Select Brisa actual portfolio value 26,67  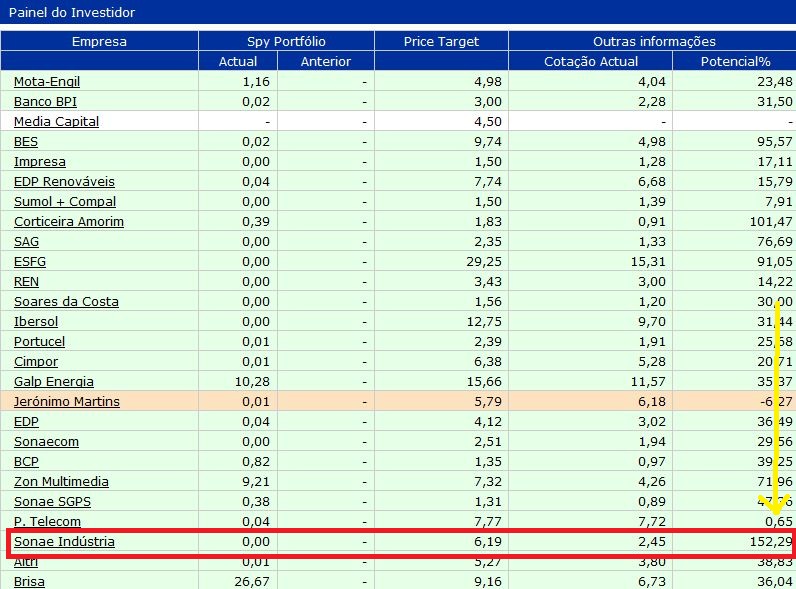[252, 581]
